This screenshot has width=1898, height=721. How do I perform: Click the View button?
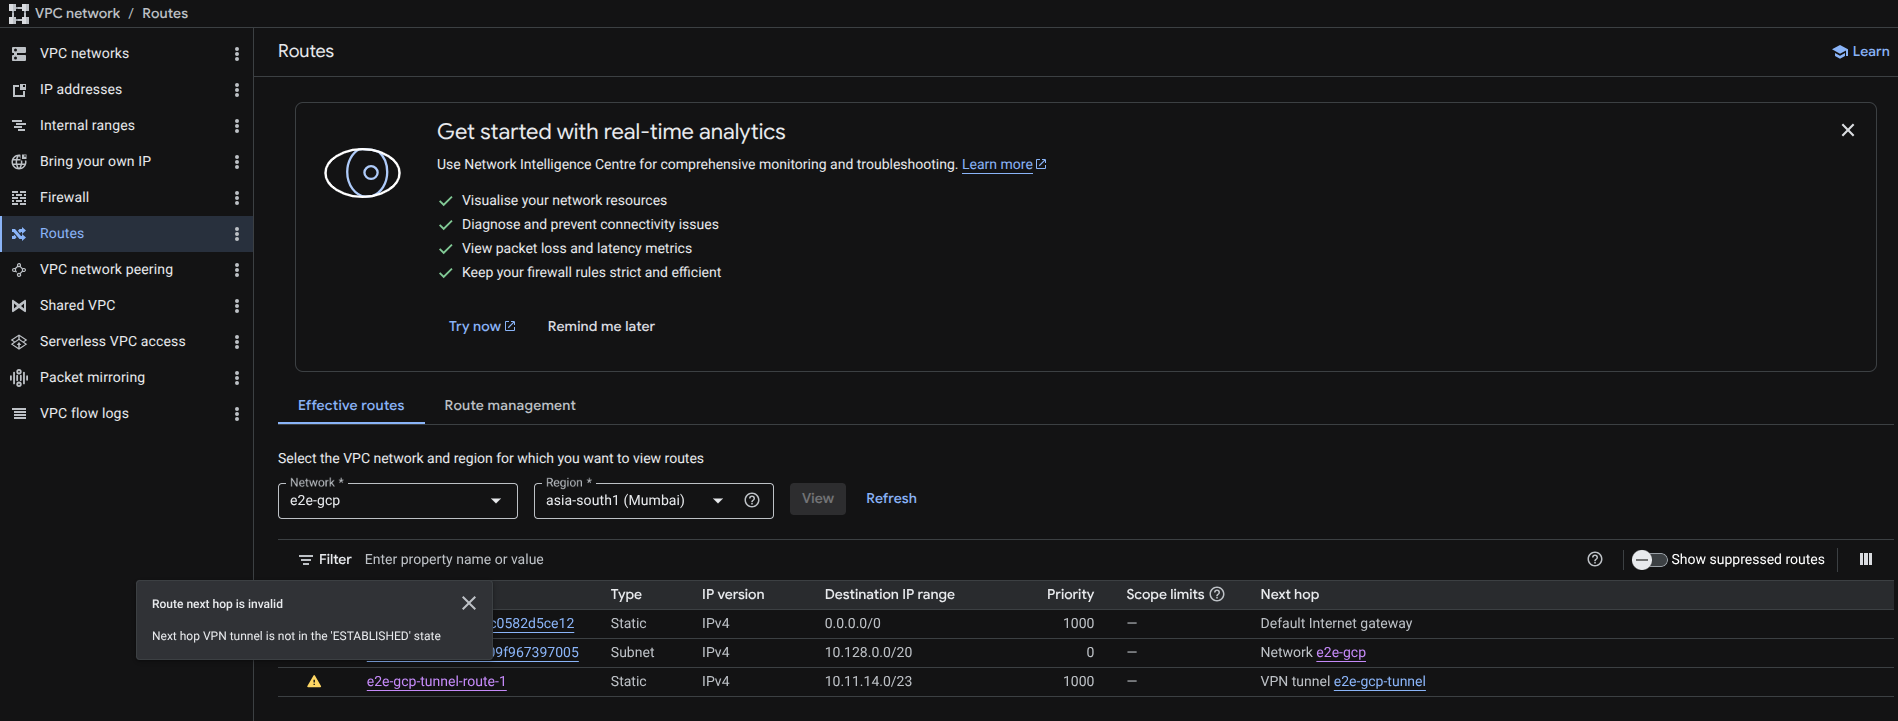tap(818, 499)
